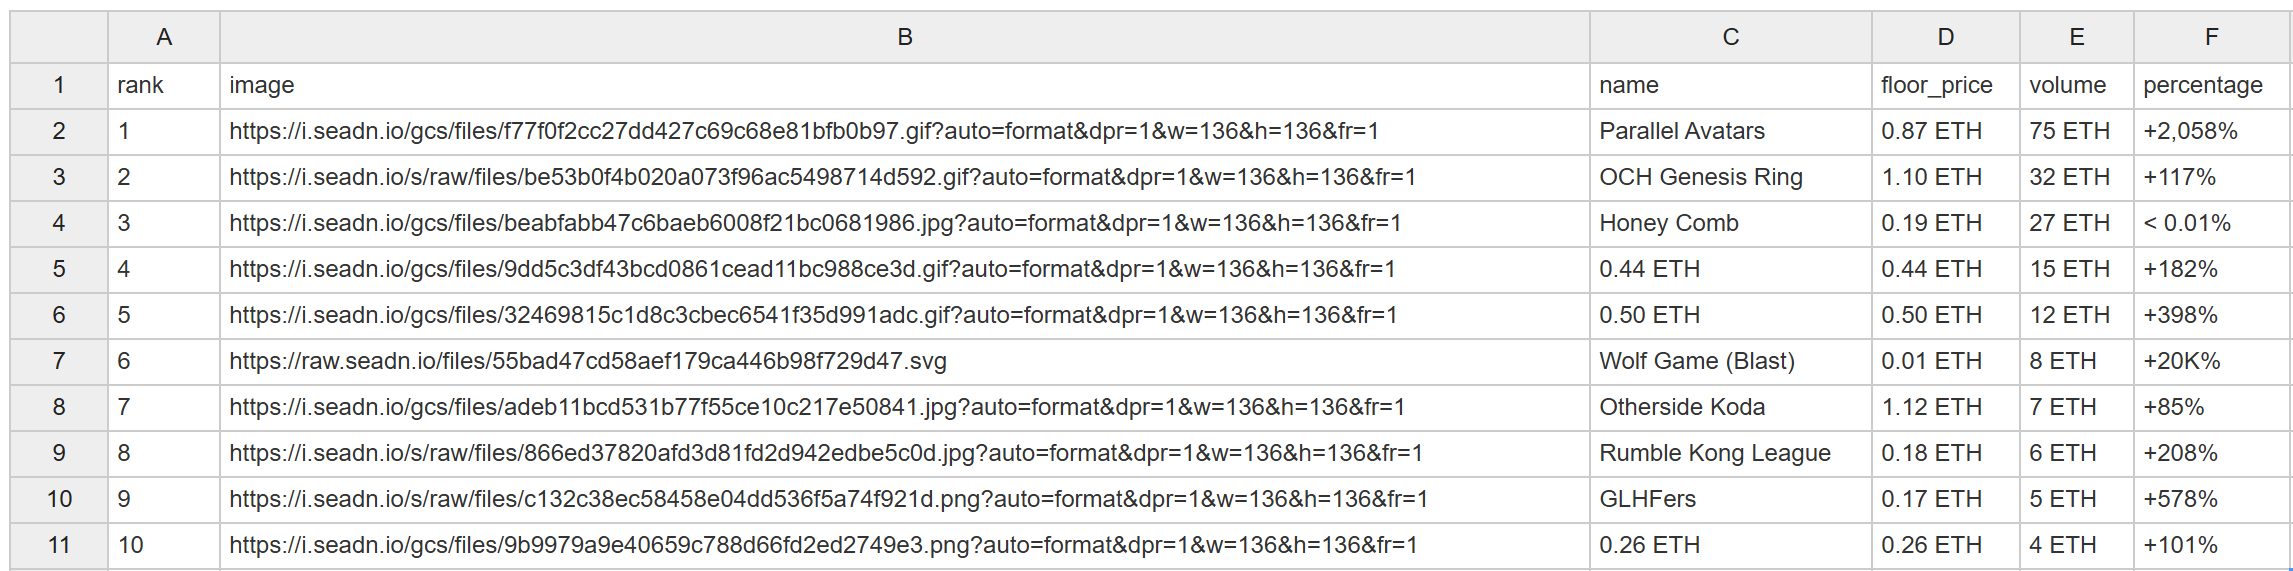Image resolution: width=2293 pixels, height=571 pixels.
Task: Select the "Wolf Game (Blast)" cell
Action: click(x=1696, y=361)
